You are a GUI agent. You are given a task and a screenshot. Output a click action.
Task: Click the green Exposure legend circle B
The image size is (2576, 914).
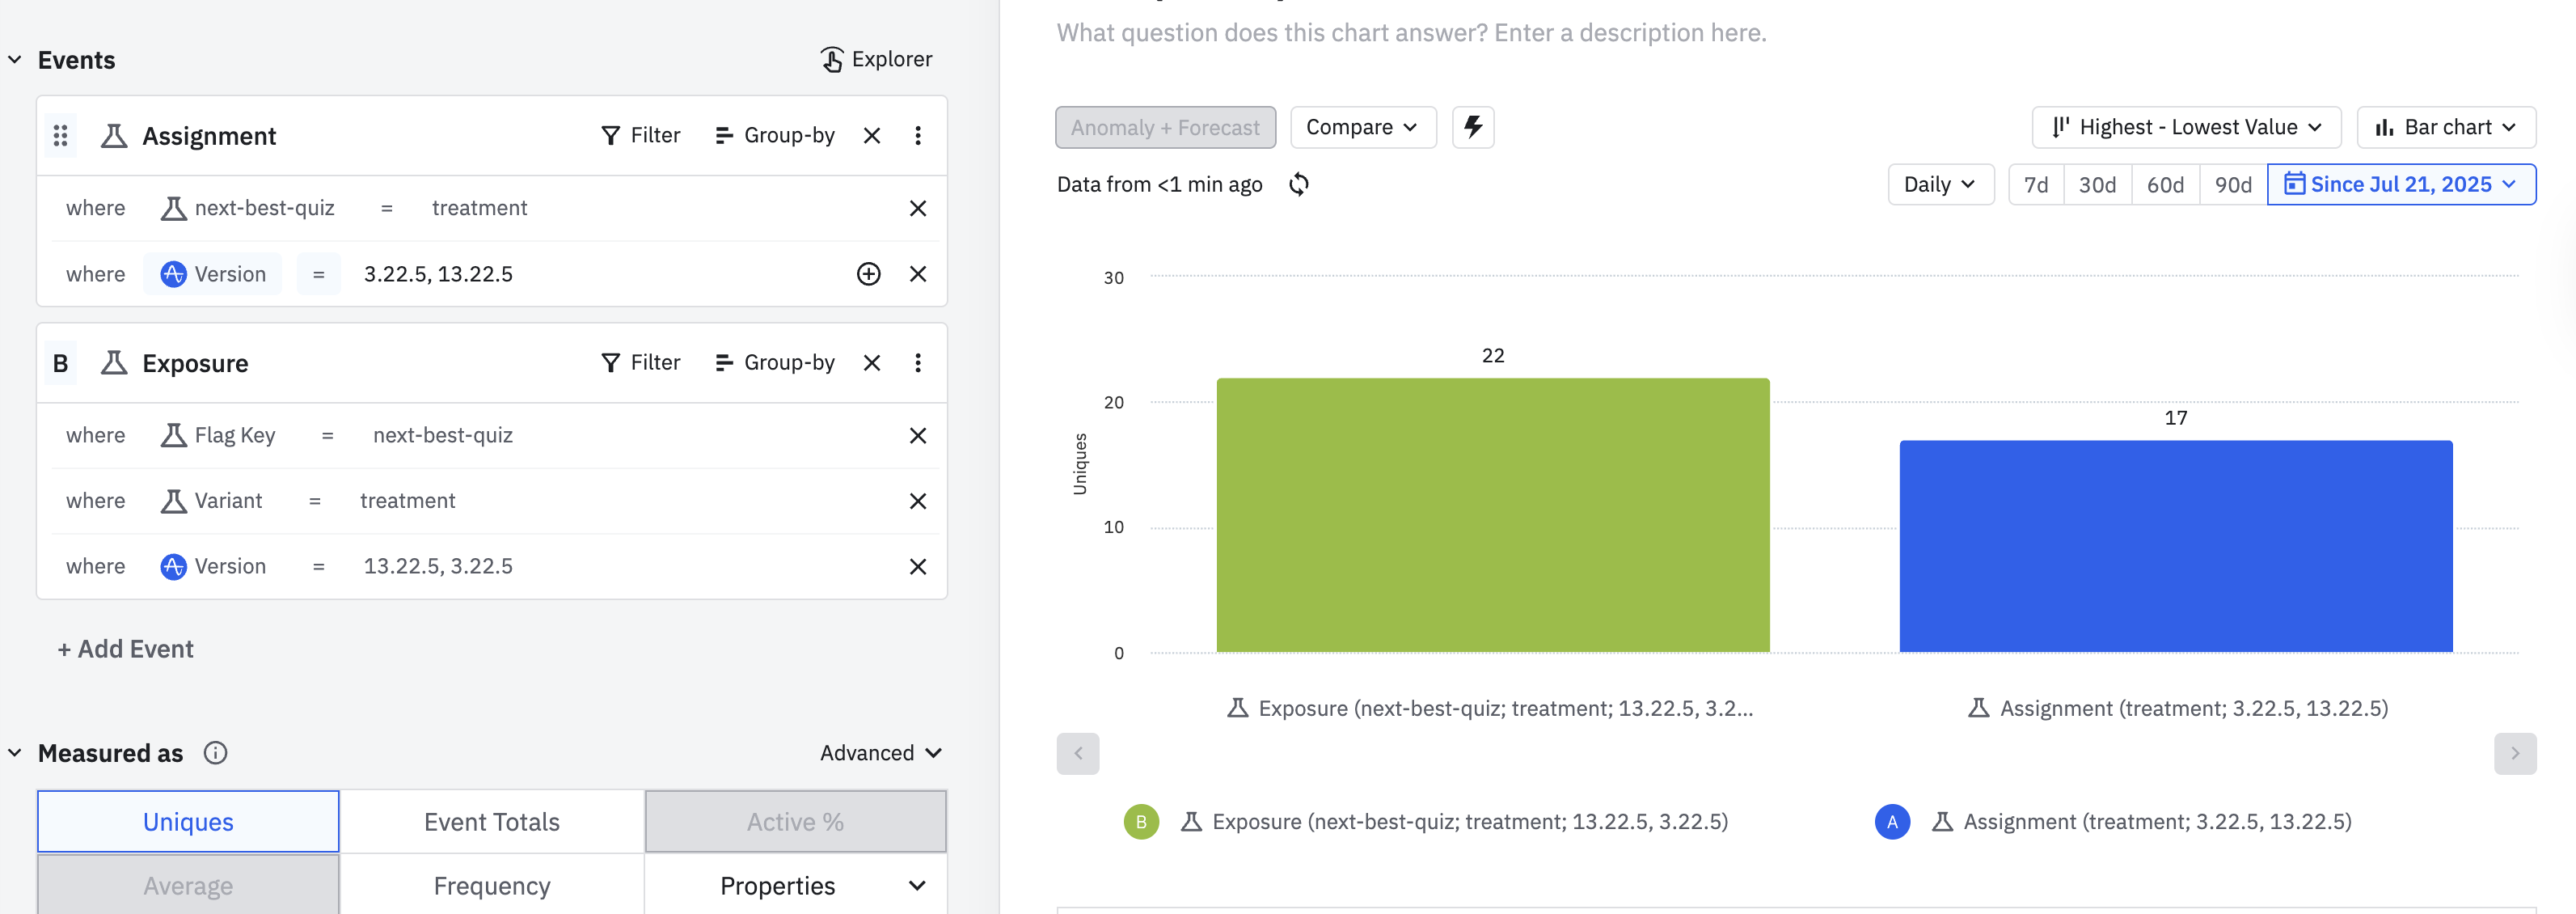[1141, 822]
